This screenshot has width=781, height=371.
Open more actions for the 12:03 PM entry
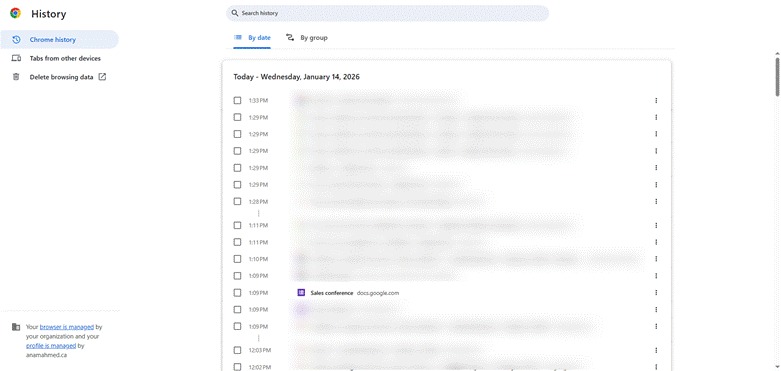[656, 351]
